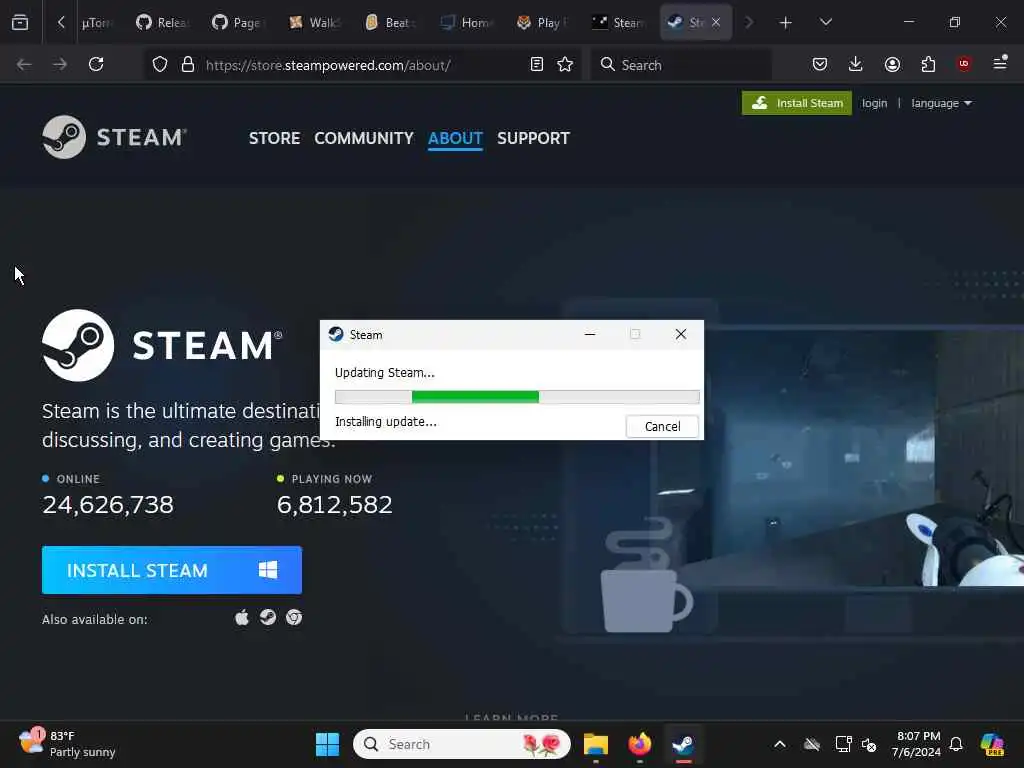The width and height of the screenshot is (1024, 768).
Task: Click the taskbar Search box
Action: [x=462, y=744]
